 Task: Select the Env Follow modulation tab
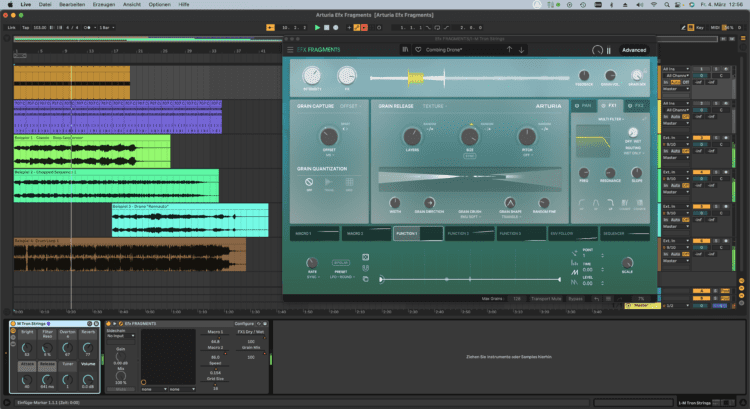point(573,233)
